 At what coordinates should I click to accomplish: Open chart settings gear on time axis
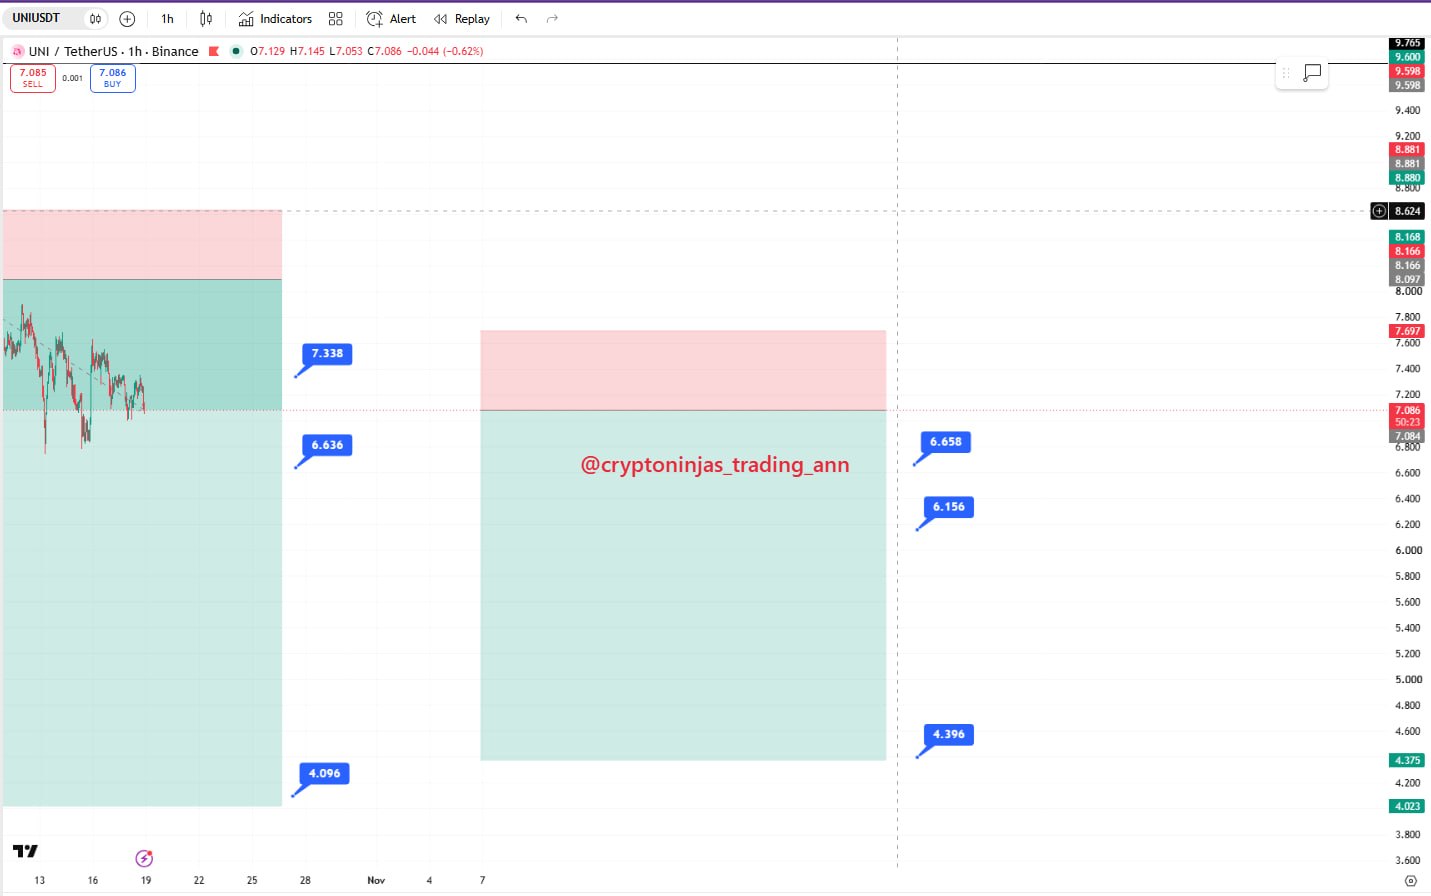1411,881
